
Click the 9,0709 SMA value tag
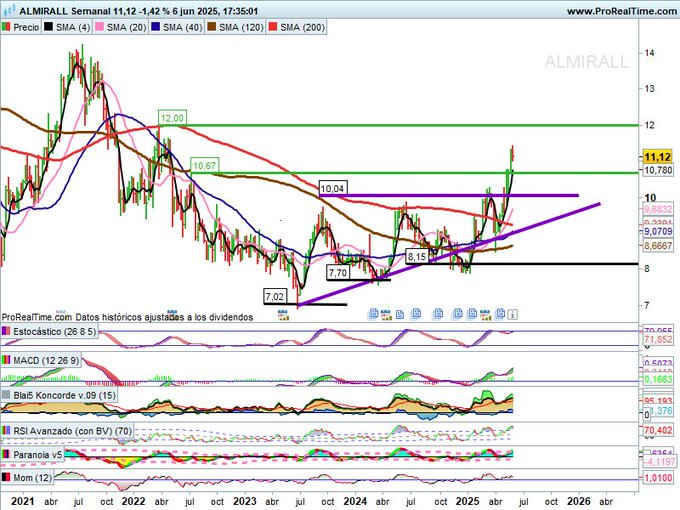[658, 232]
